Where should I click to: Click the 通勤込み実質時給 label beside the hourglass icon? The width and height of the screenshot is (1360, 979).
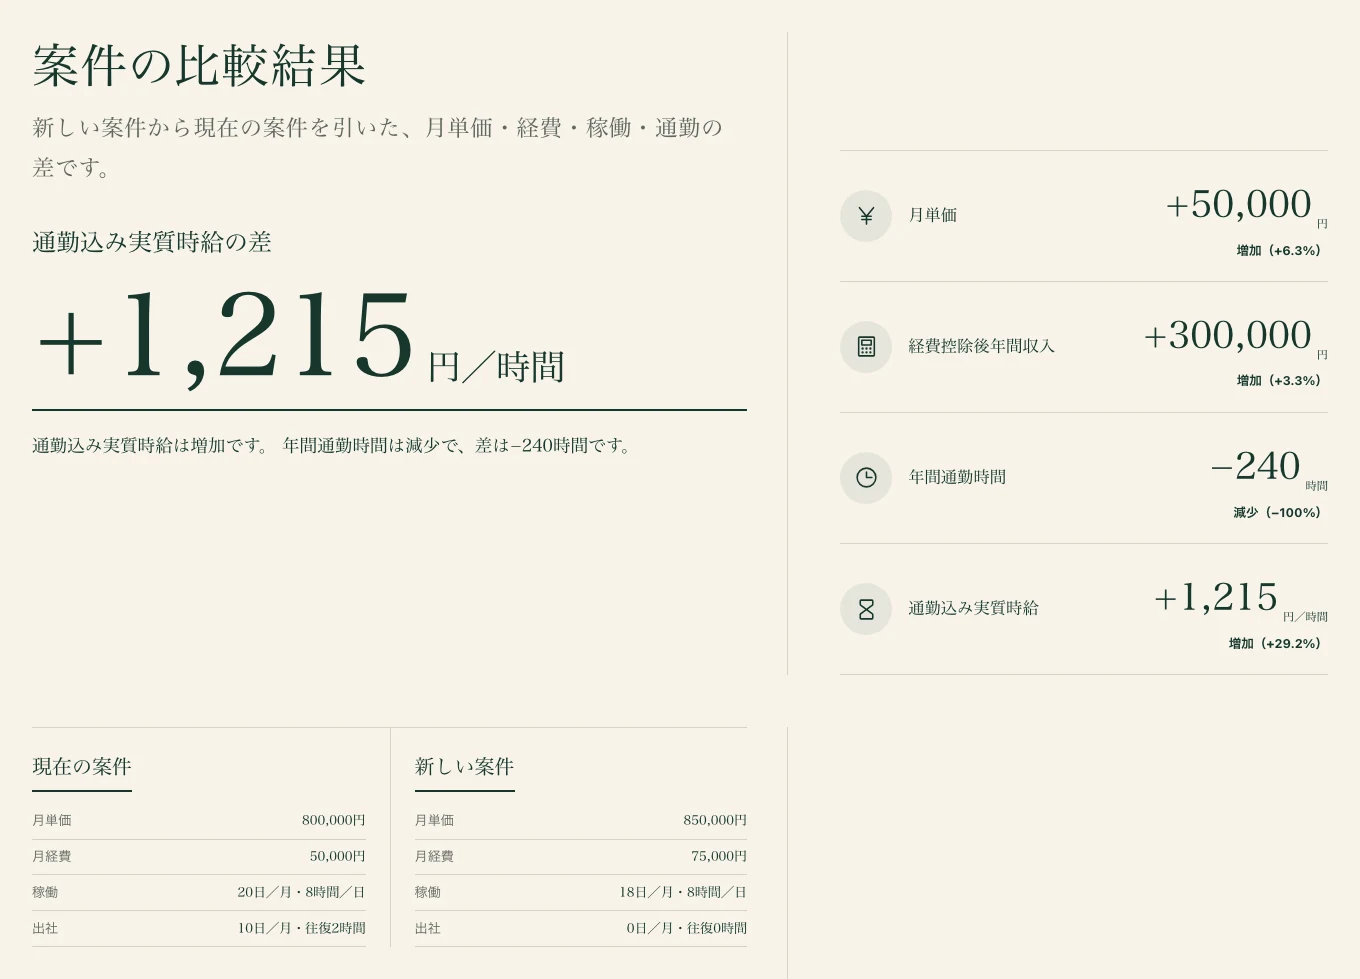pos(973,608)
